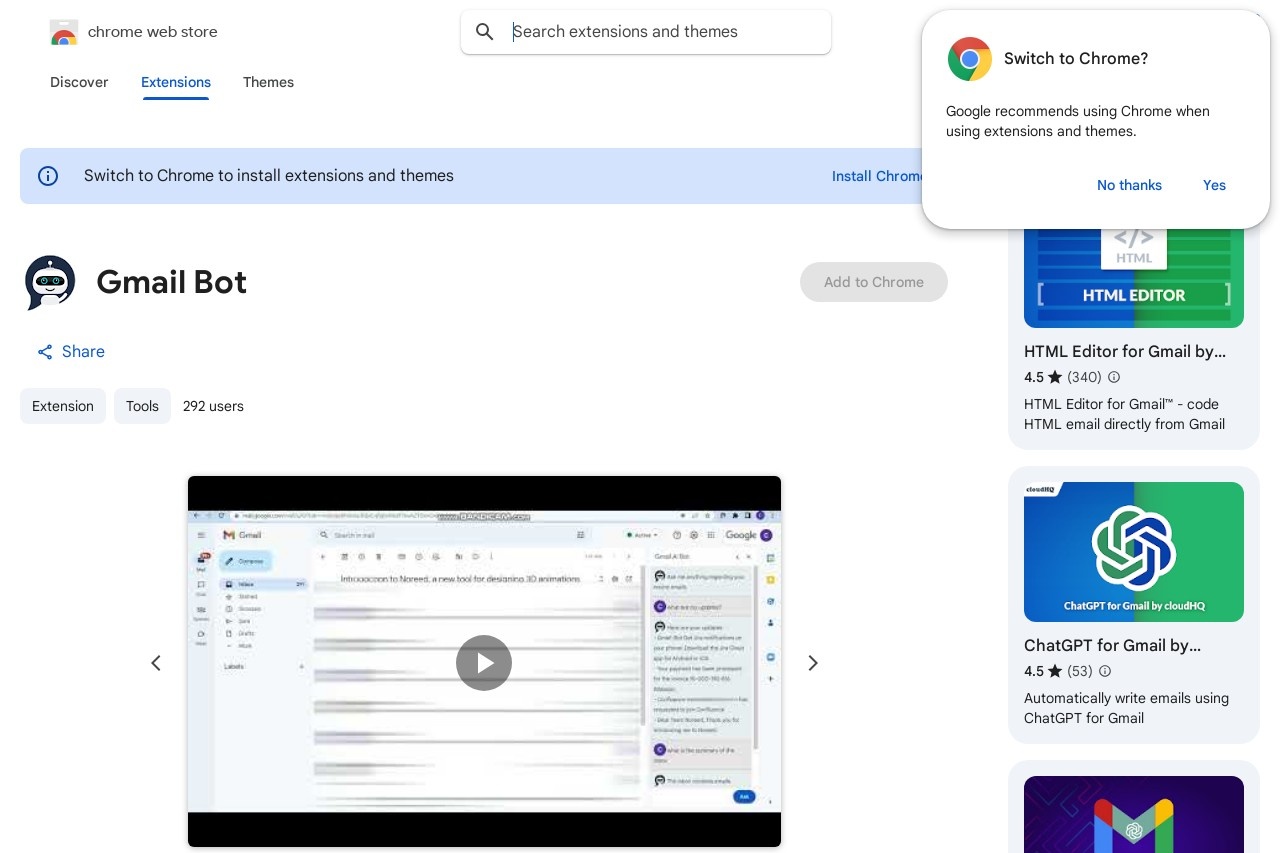Screen dimensions: 1280x853
Task: Click rating info icon for ChatGPT for Gmail
Action: 1105,671
